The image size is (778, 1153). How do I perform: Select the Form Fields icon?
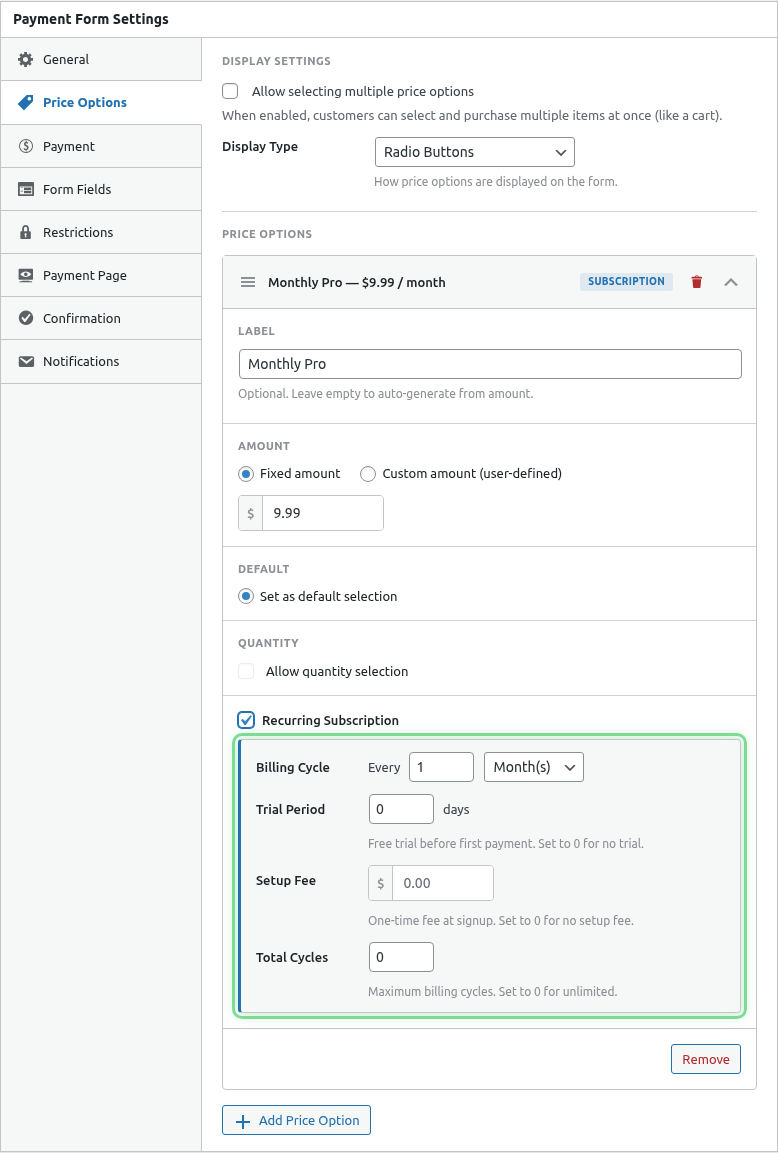click(x=24, y=189)
